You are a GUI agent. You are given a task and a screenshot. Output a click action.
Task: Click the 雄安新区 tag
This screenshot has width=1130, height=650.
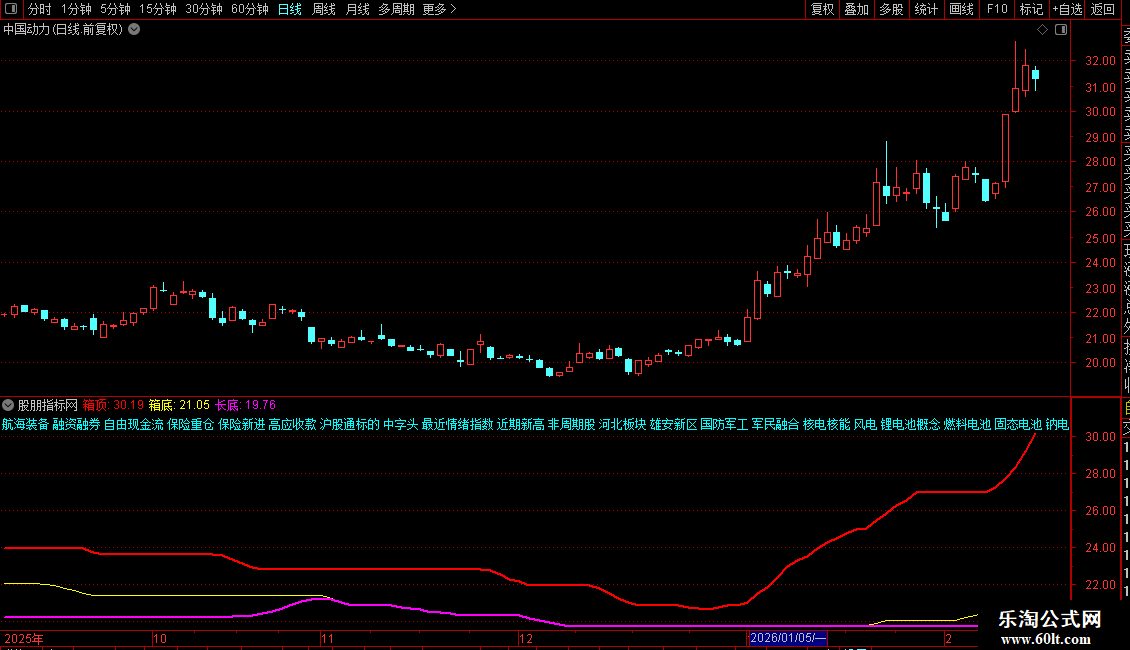pos(674,424)
